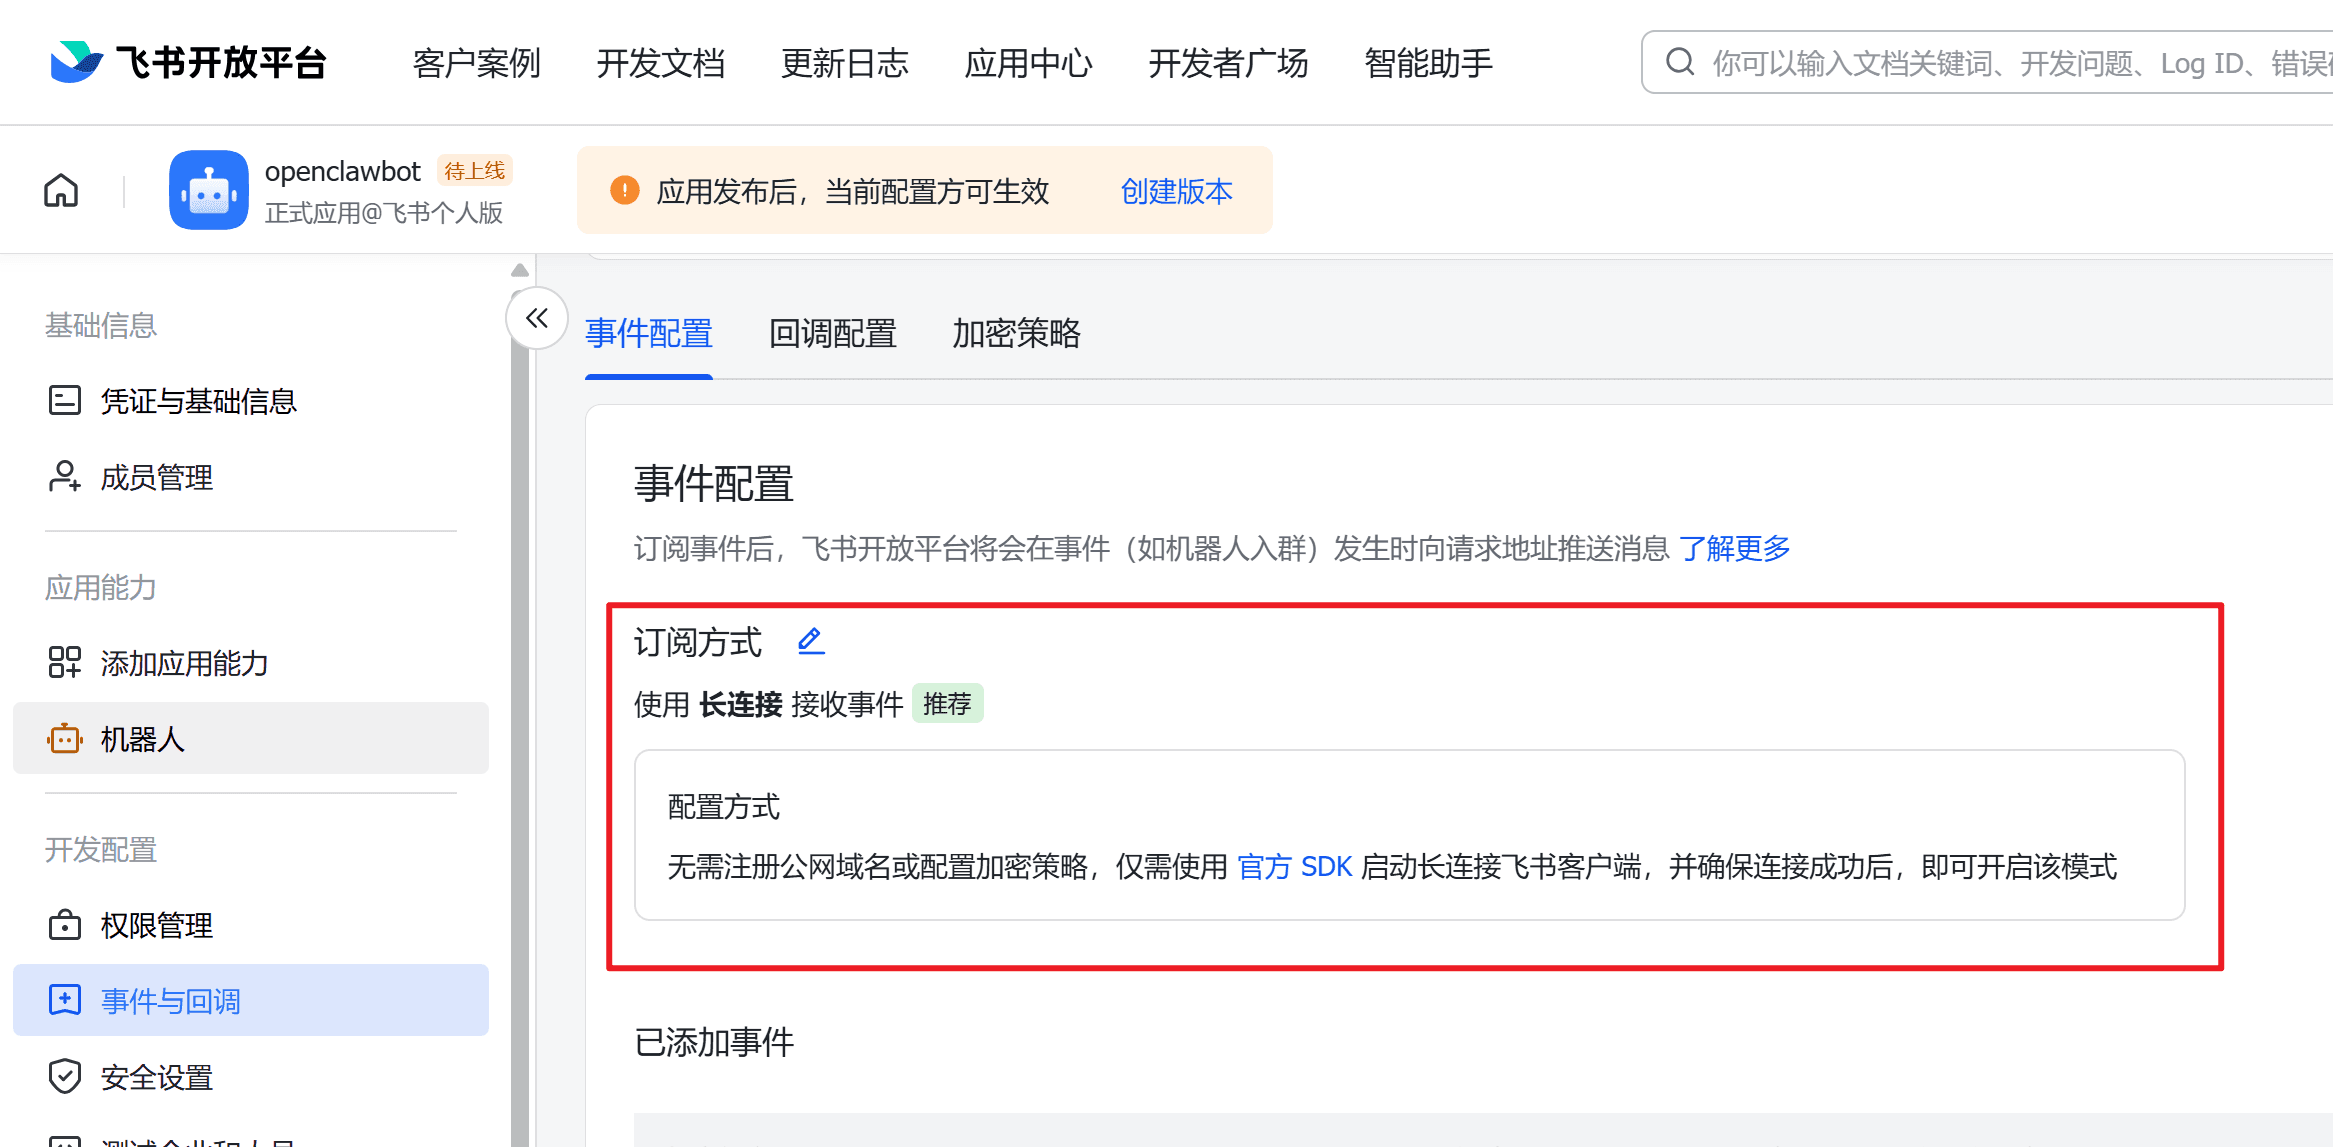Open the 官方 SDK link
Image resolution: width=2333 pixels, height=1147 pixels.
(x=1294, y=866)
